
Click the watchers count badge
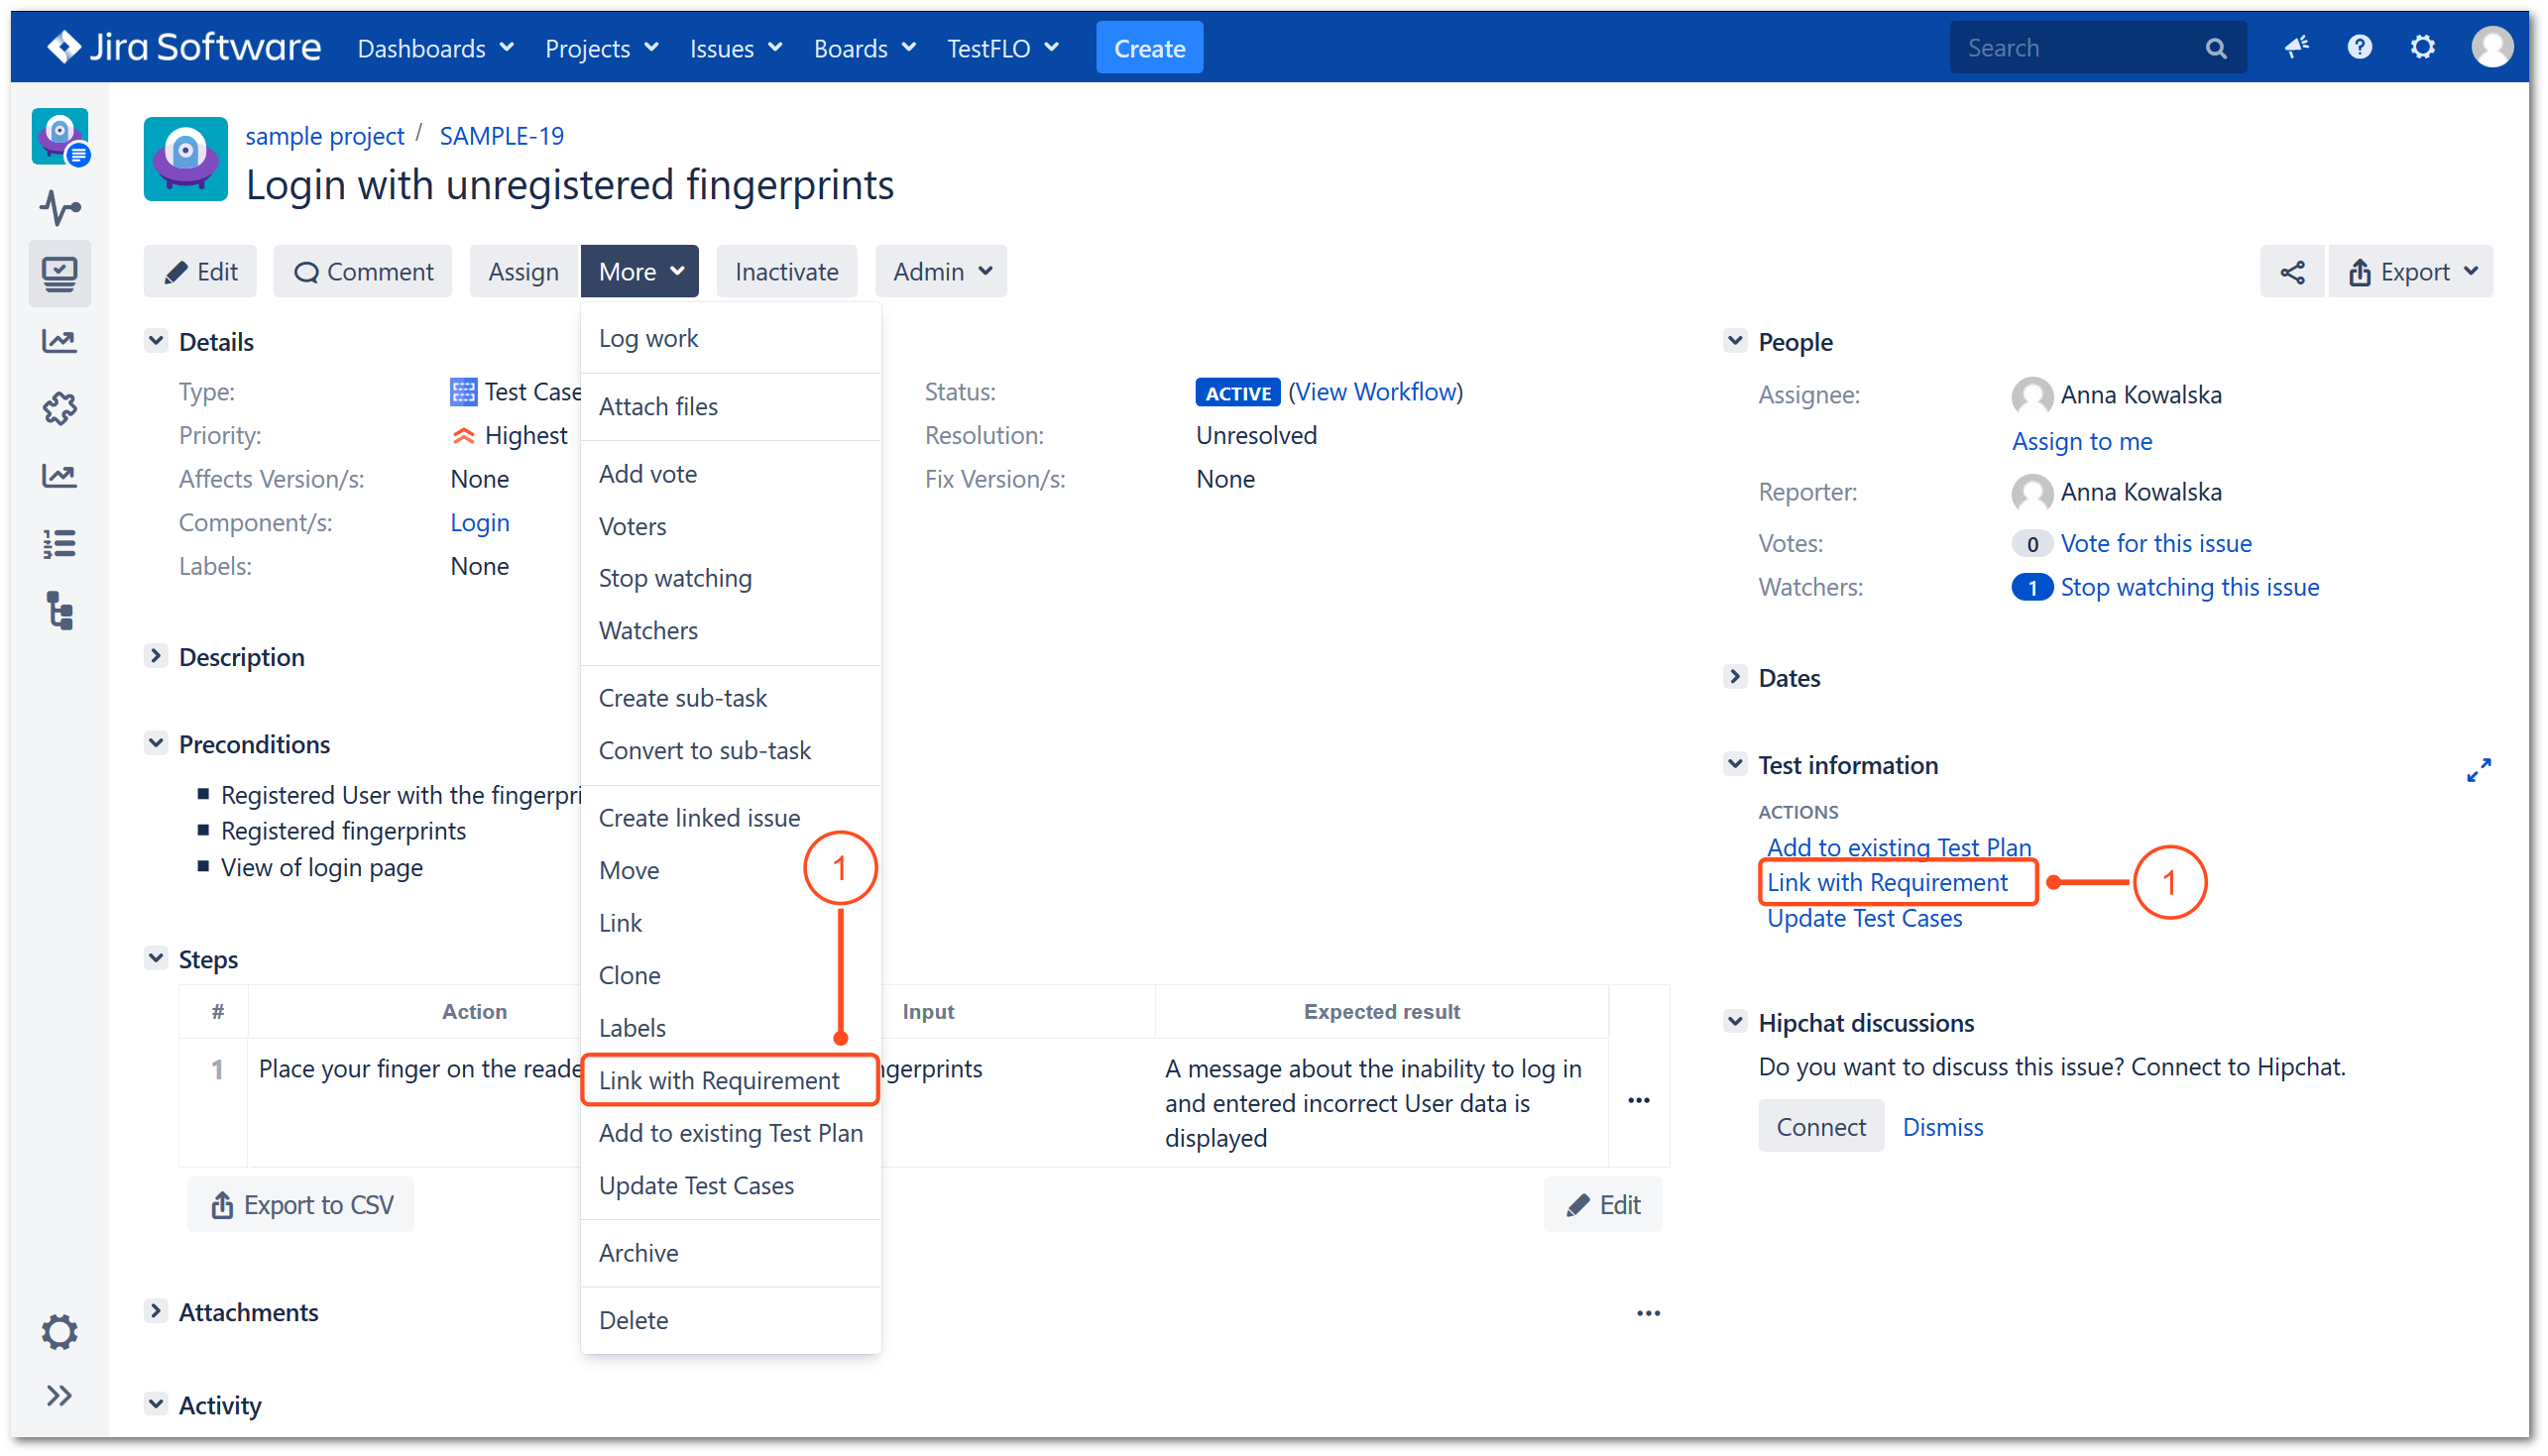pyautogui.click(x=2031, y=588)
